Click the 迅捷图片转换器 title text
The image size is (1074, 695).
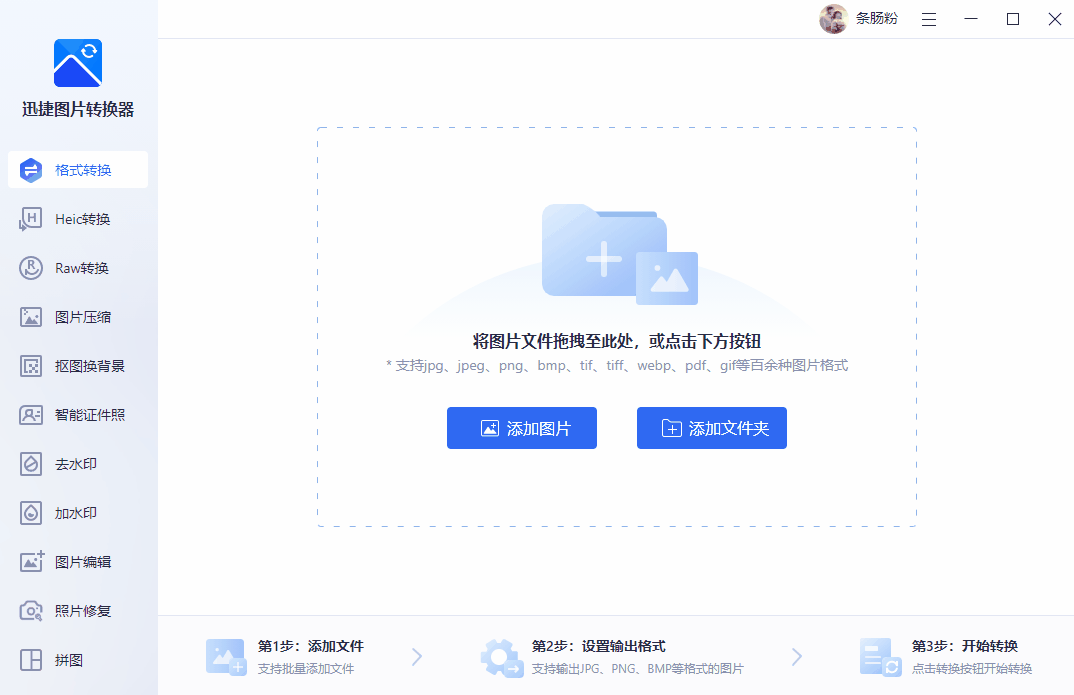78,110
